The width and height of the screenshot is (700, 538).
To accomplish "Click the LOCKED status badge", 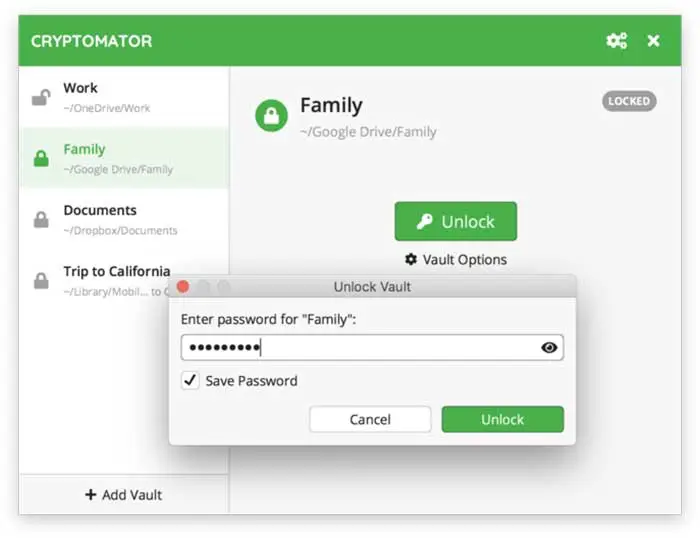I will coord(629,101).
